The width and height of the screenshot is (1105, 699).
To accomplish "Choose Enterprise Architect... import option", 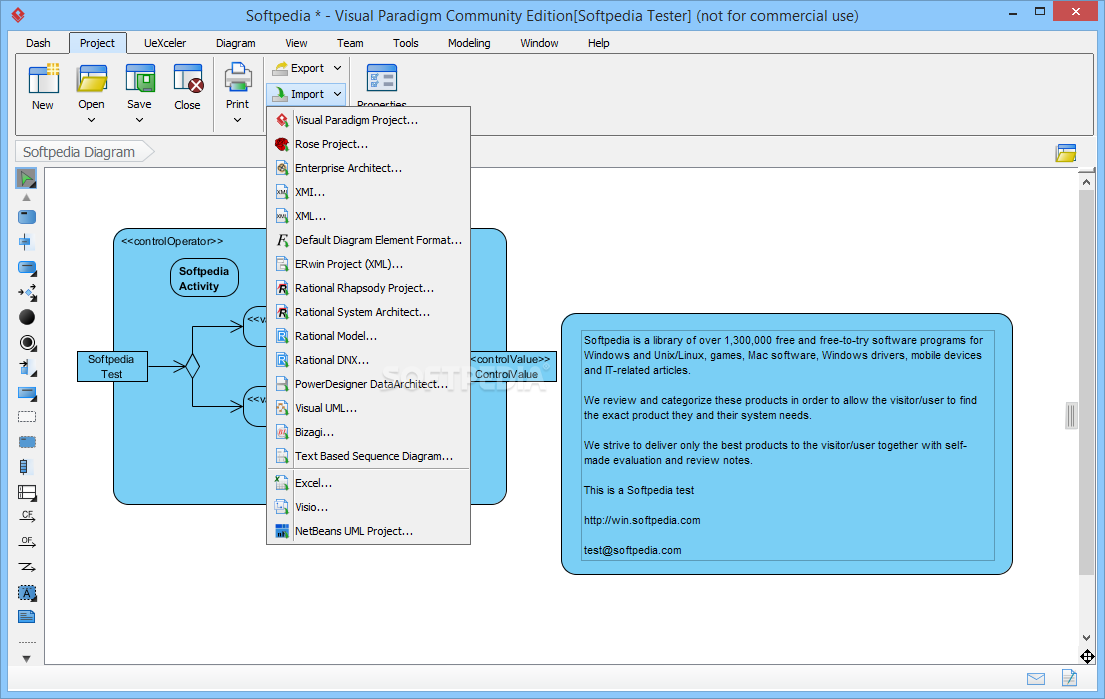I will coord(369,168).
